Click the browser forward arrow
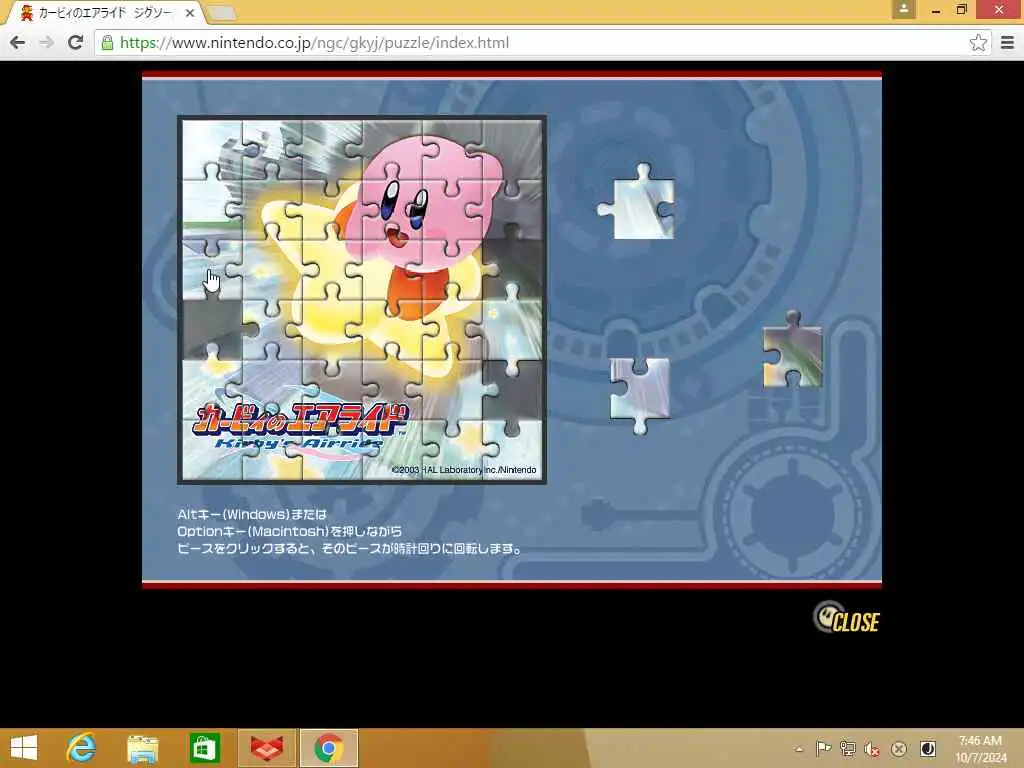The width and height of the screenshot is (1024, 768). pyautogui.click(x=46, y=42)
